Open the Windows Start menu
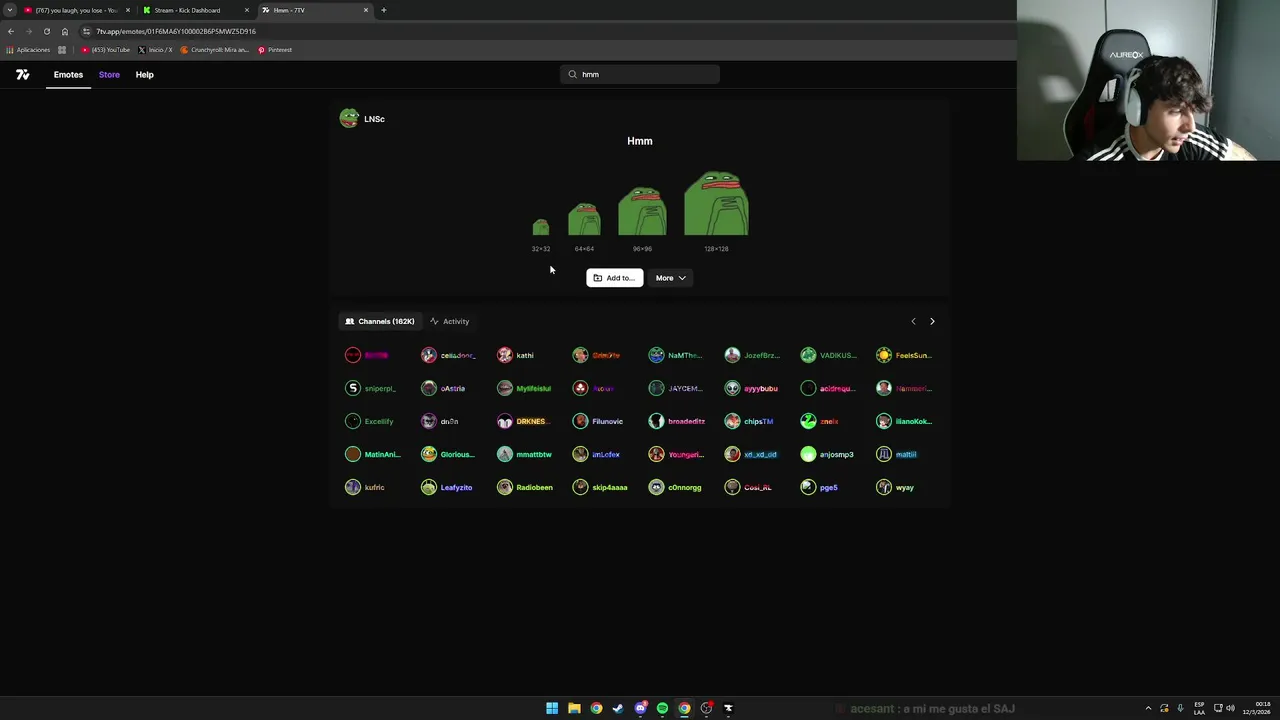The image size is (1280, 720). [x=552, y=708]
